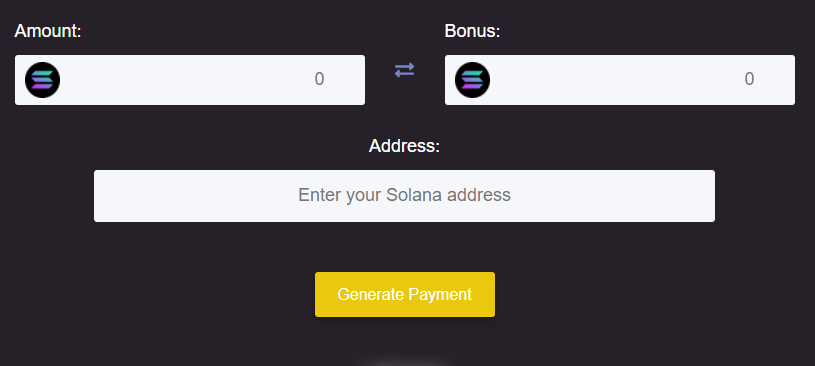
Task: Click the Solana logo in Bonus field
Action: pos(472,80)
